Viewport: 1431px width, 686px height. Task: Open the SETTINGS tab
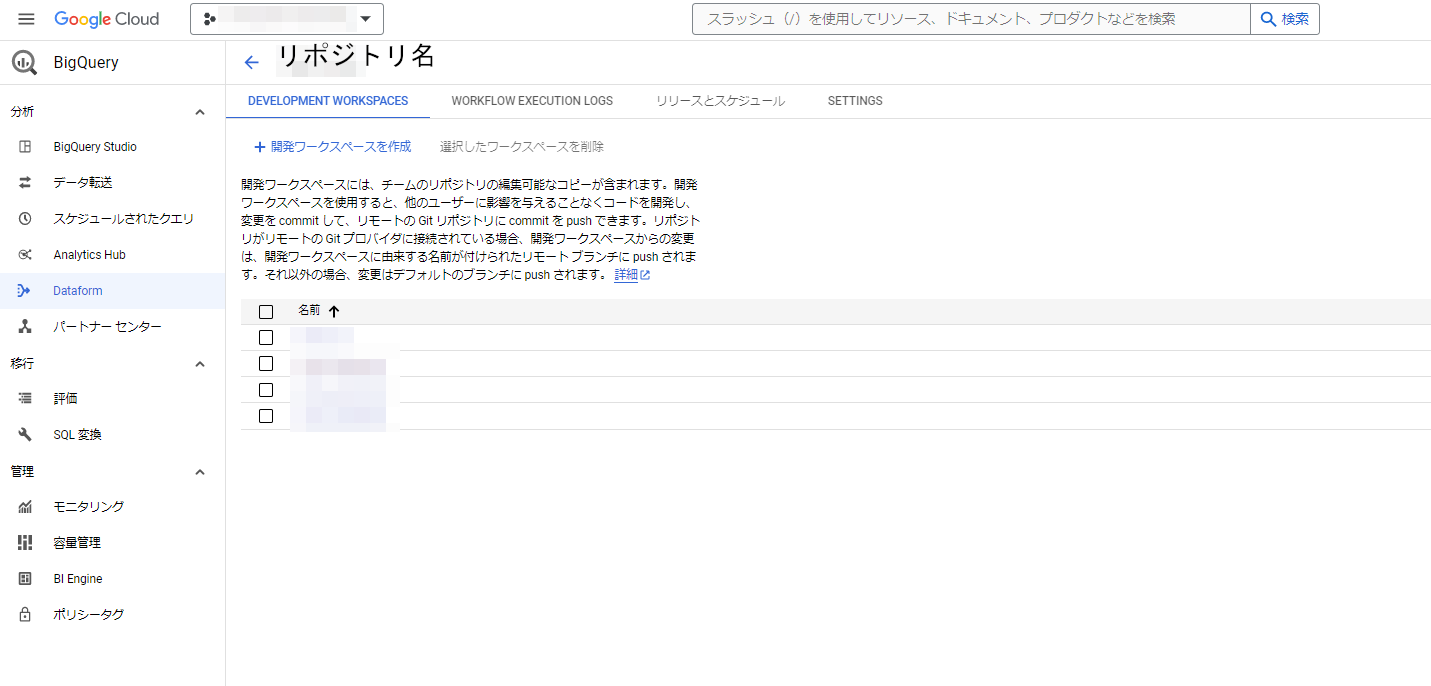pyautogui.click(x=854, y=100)
